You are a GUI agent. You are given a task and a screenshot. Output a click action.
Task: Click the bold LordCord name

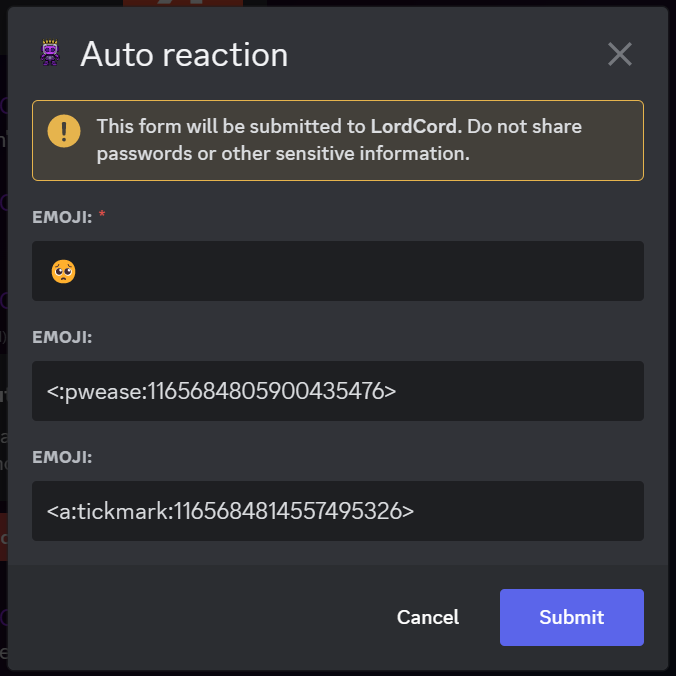point(415,127)
